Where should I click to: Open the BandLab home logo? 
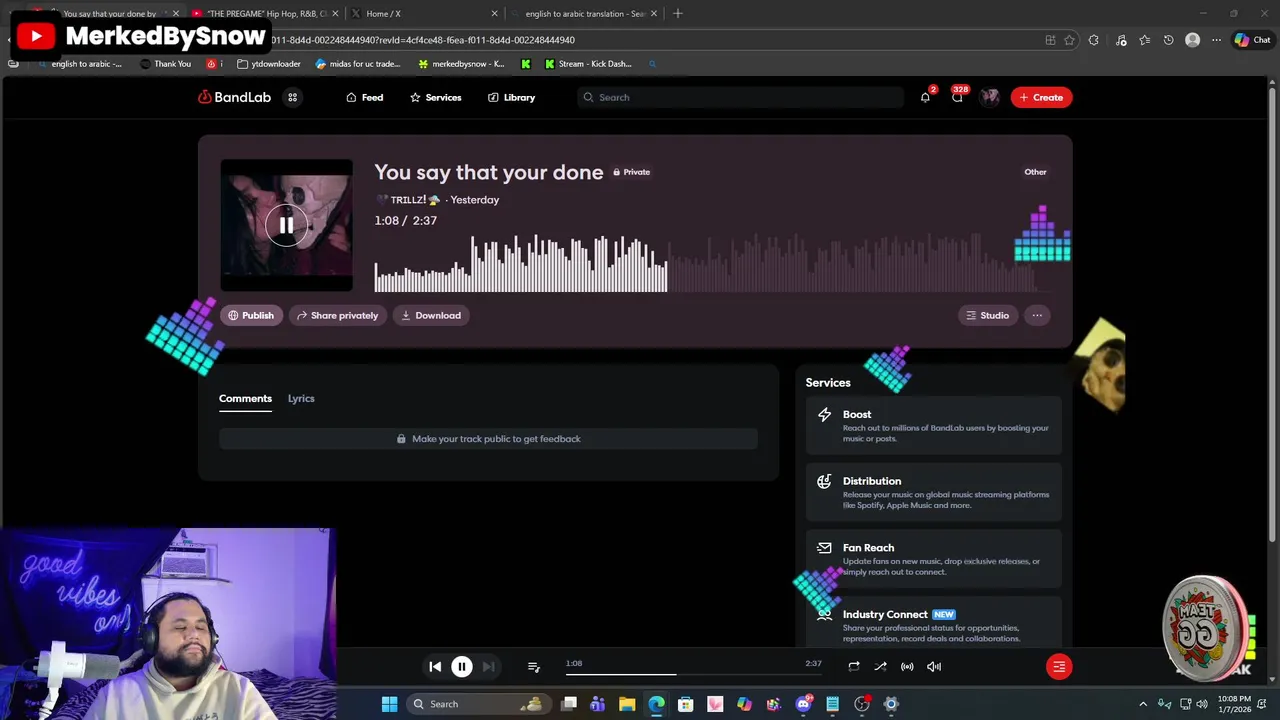(234, 97)
